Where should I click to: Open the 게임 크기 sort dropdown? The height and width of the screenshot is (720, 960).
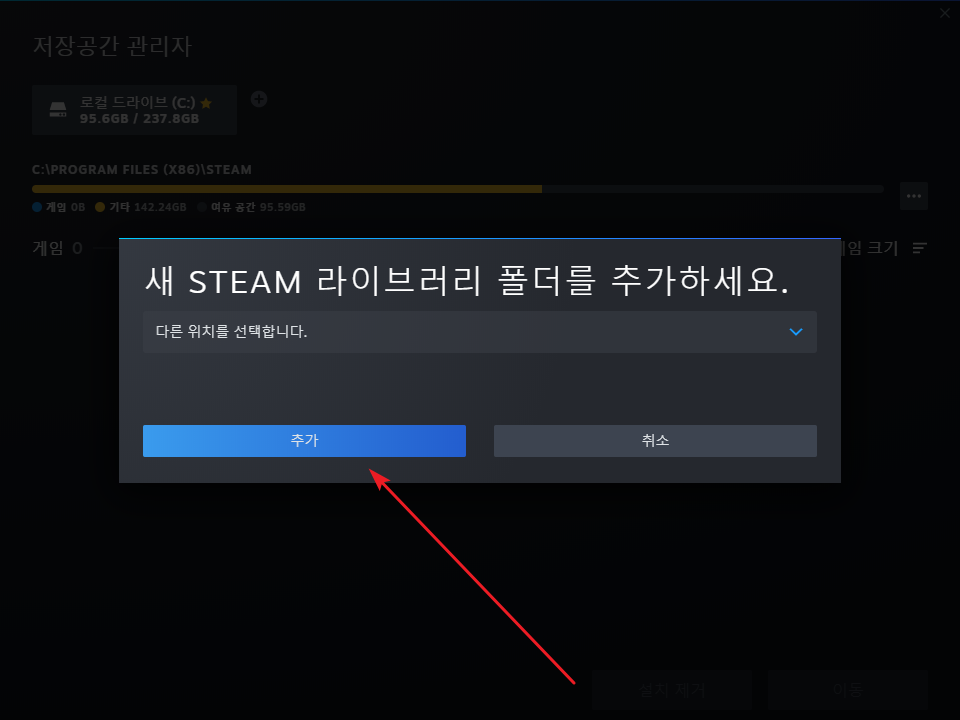tap(869, 248)
